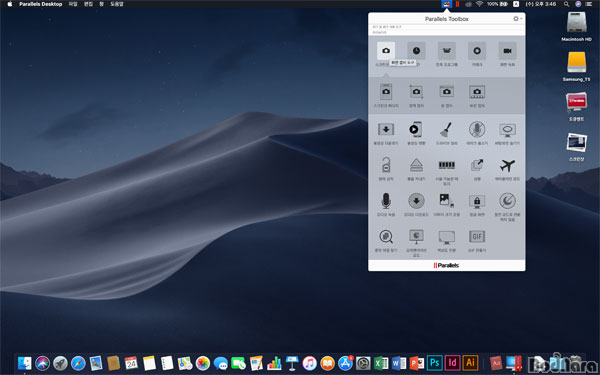The image size is (600, 375).
Task: Click the Eject Volumes tool
Action: [x=416, y=165]
